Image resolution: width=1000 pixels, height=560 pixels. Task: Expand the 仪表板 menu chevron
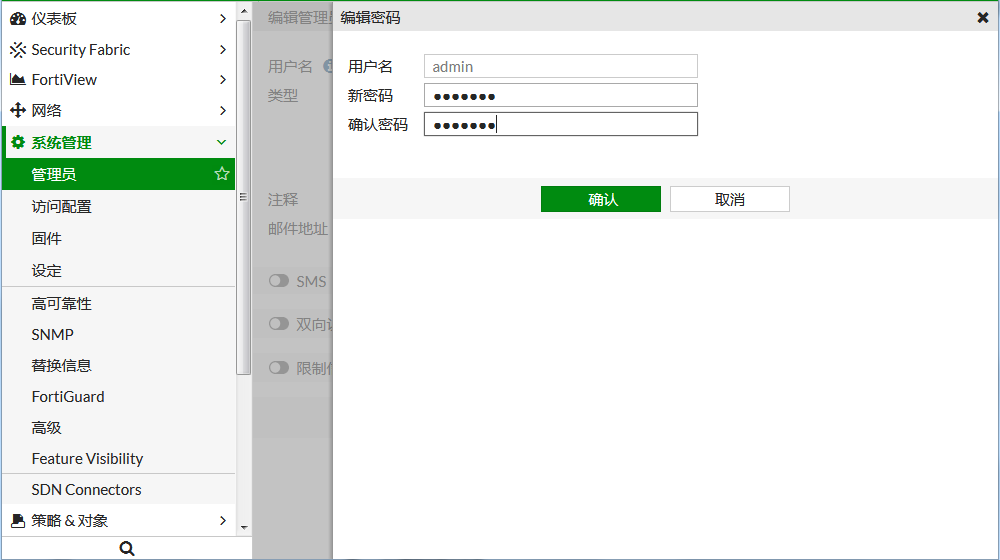click(x=222, y=18)
